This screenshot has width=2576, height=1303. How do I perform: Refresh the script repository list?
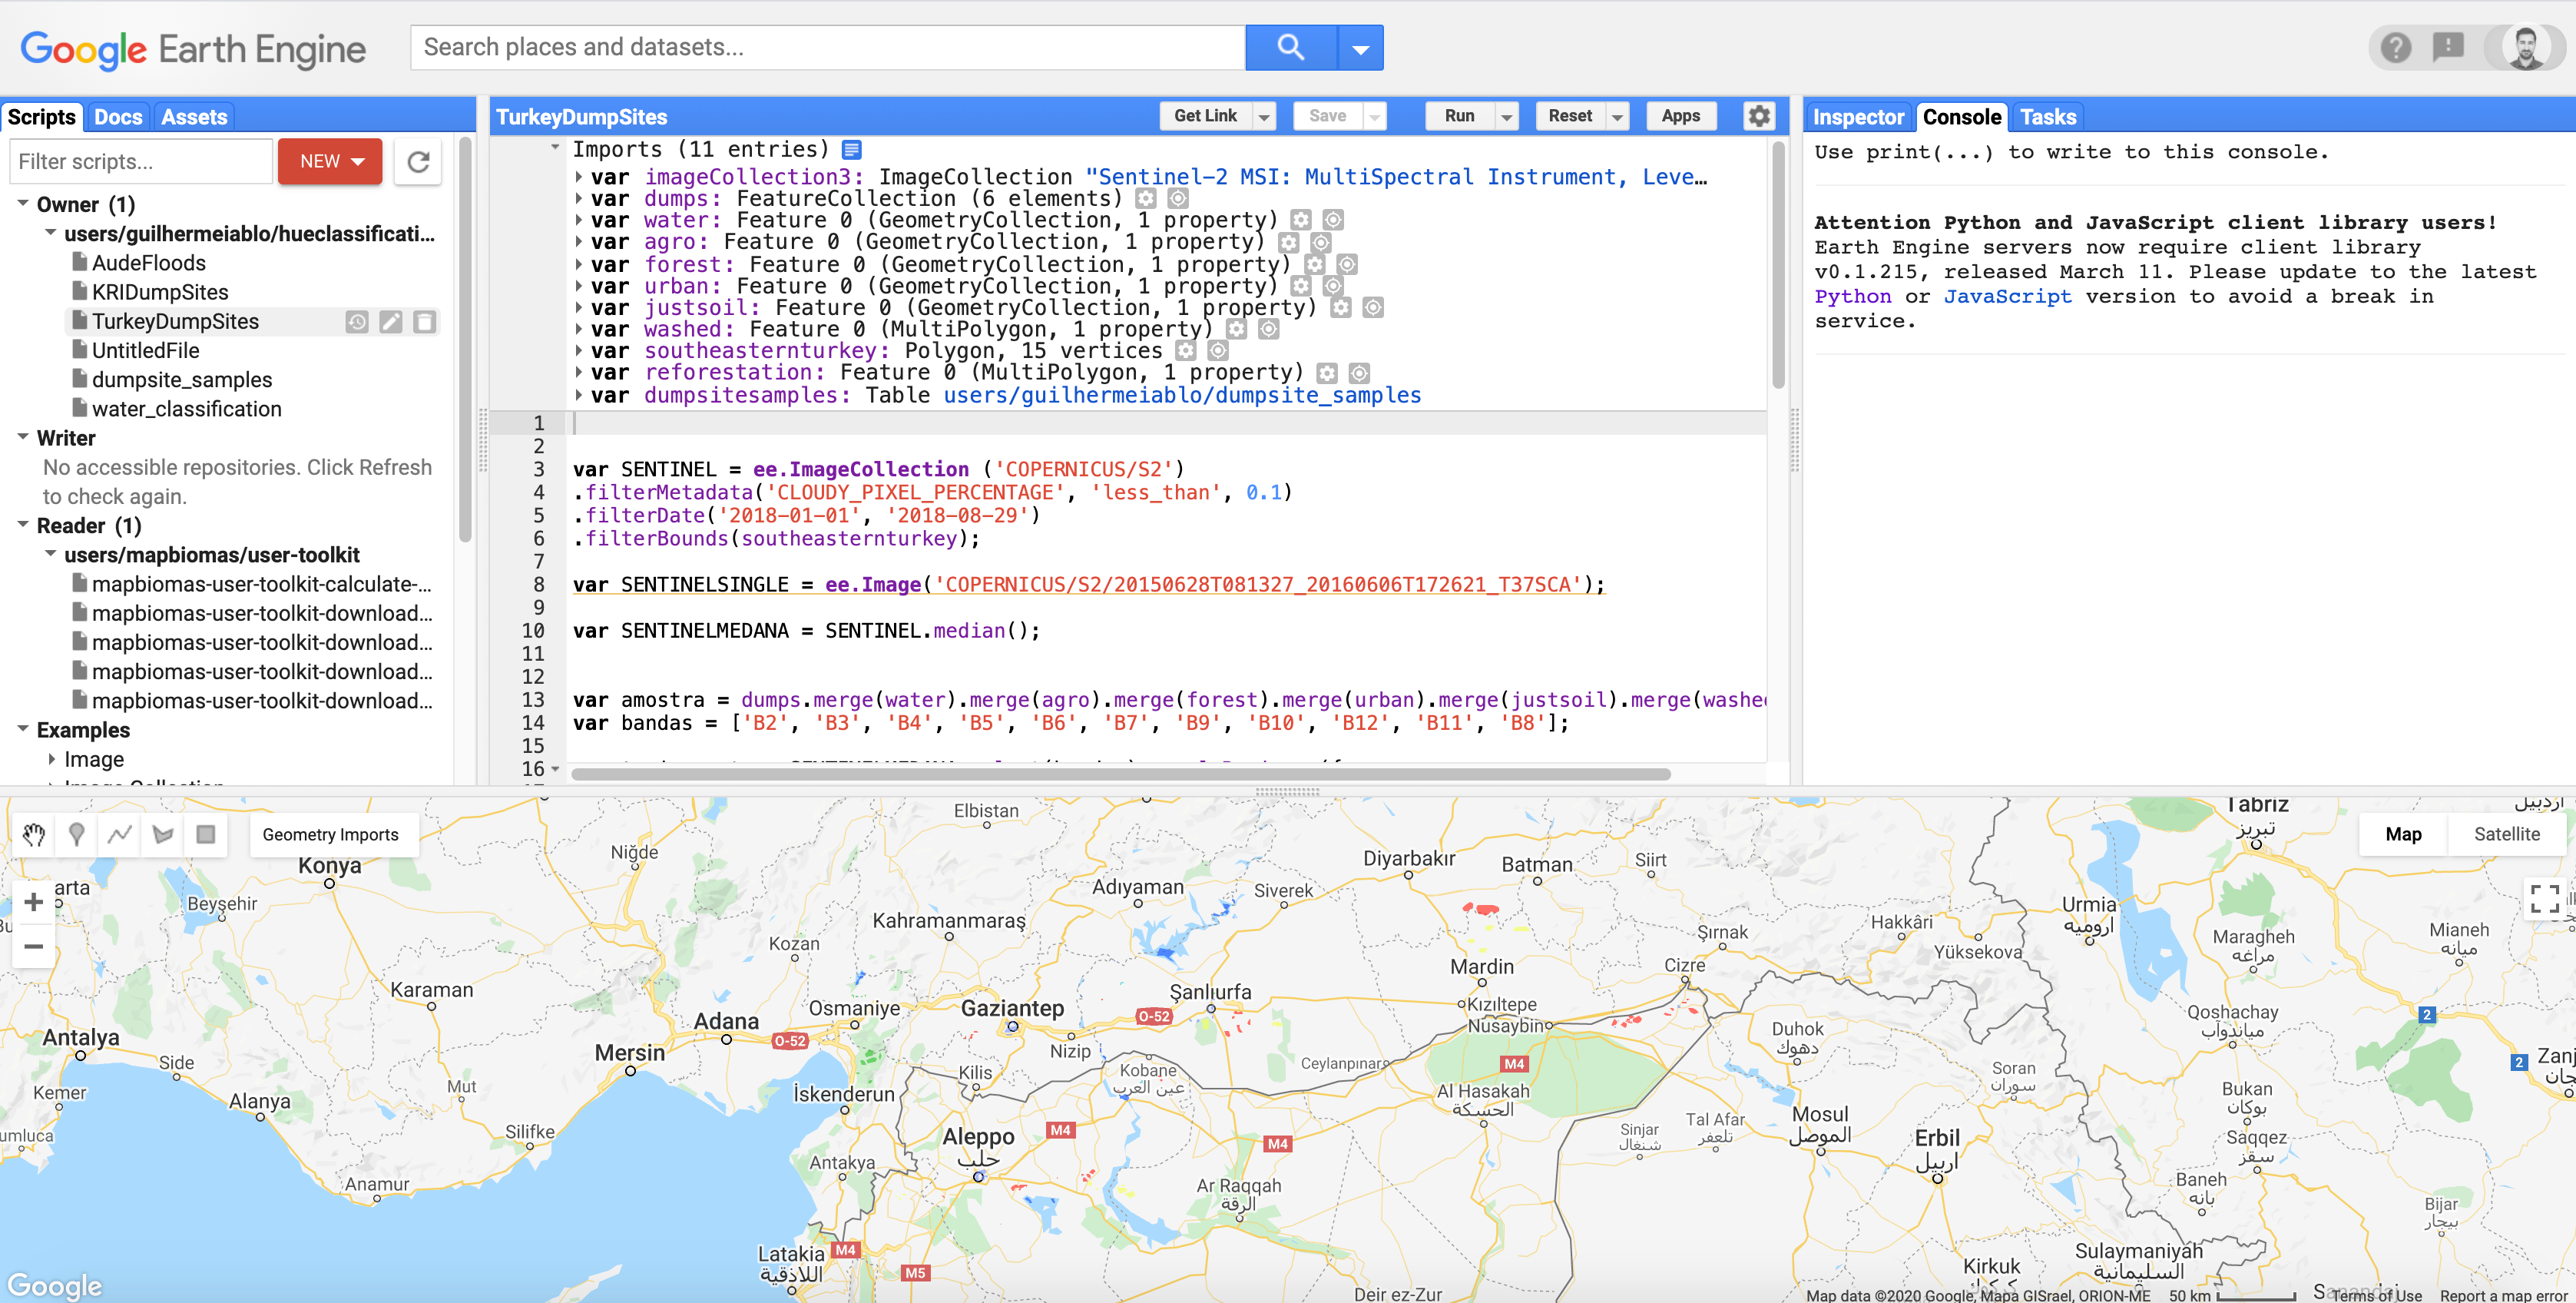coord(418,161)
